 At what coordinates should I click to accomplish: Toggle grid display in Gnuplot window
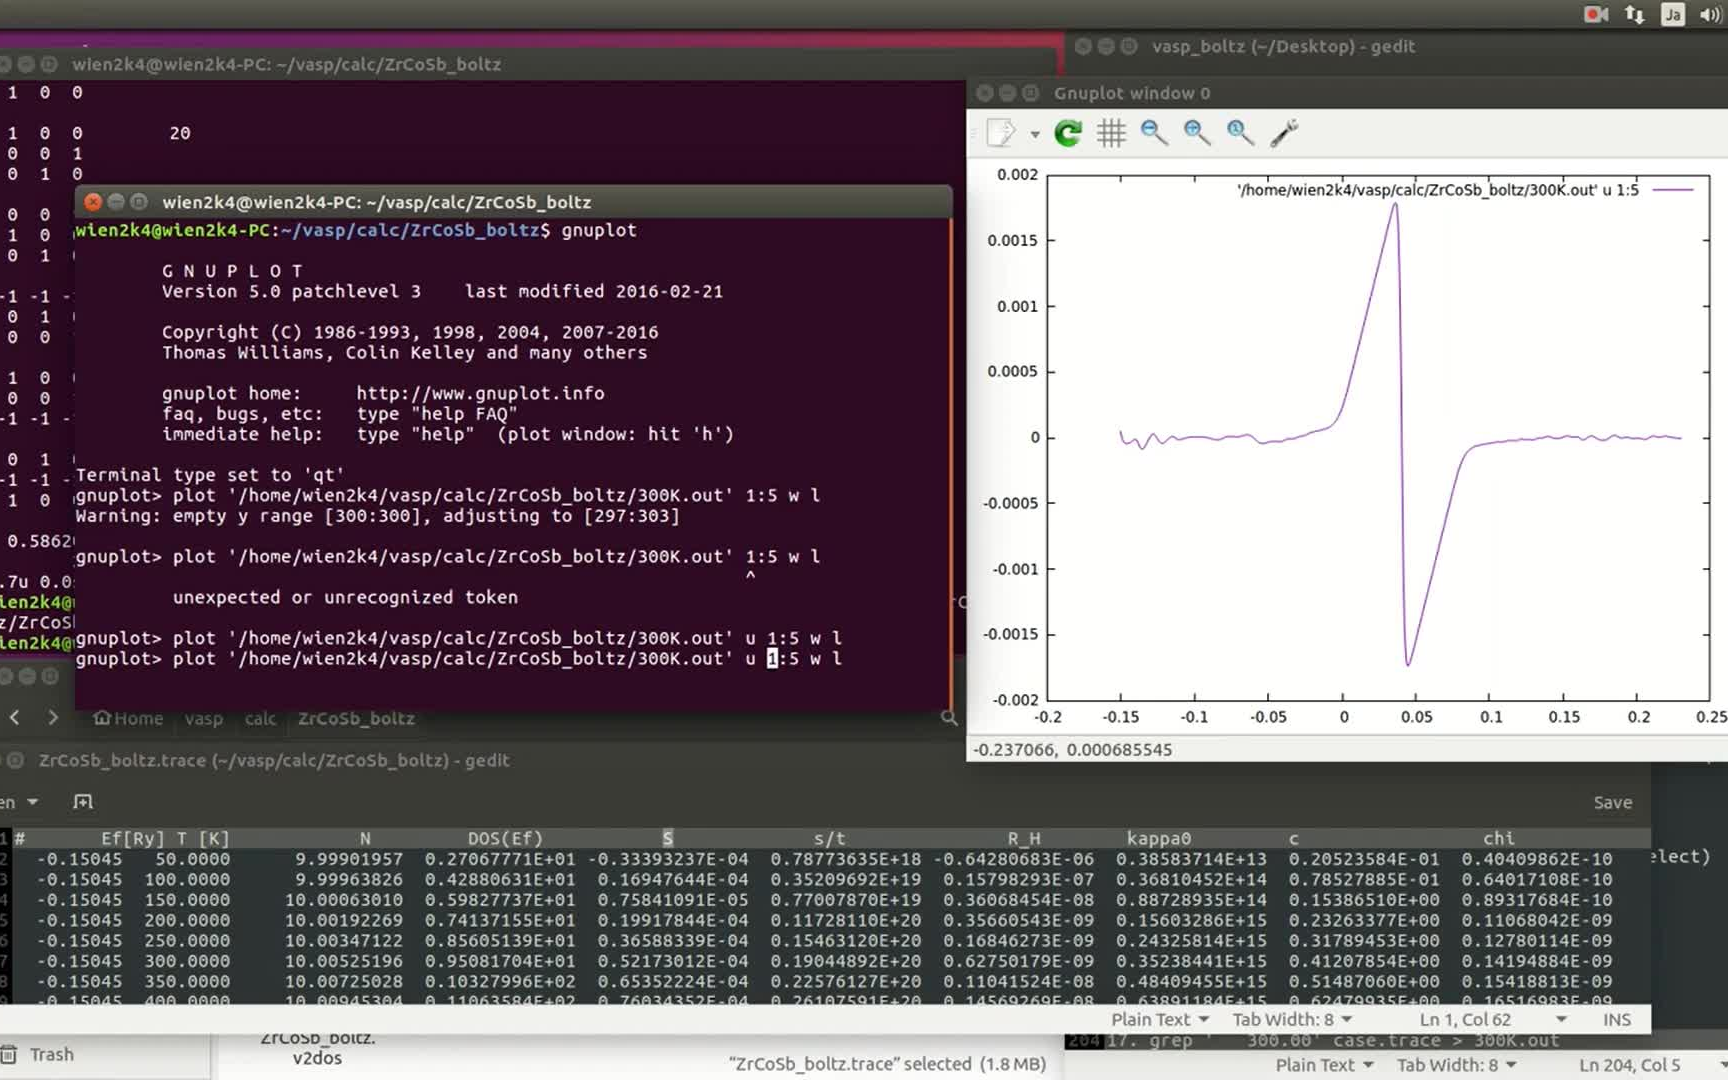pyautogui.click(x=1111, y=133)
